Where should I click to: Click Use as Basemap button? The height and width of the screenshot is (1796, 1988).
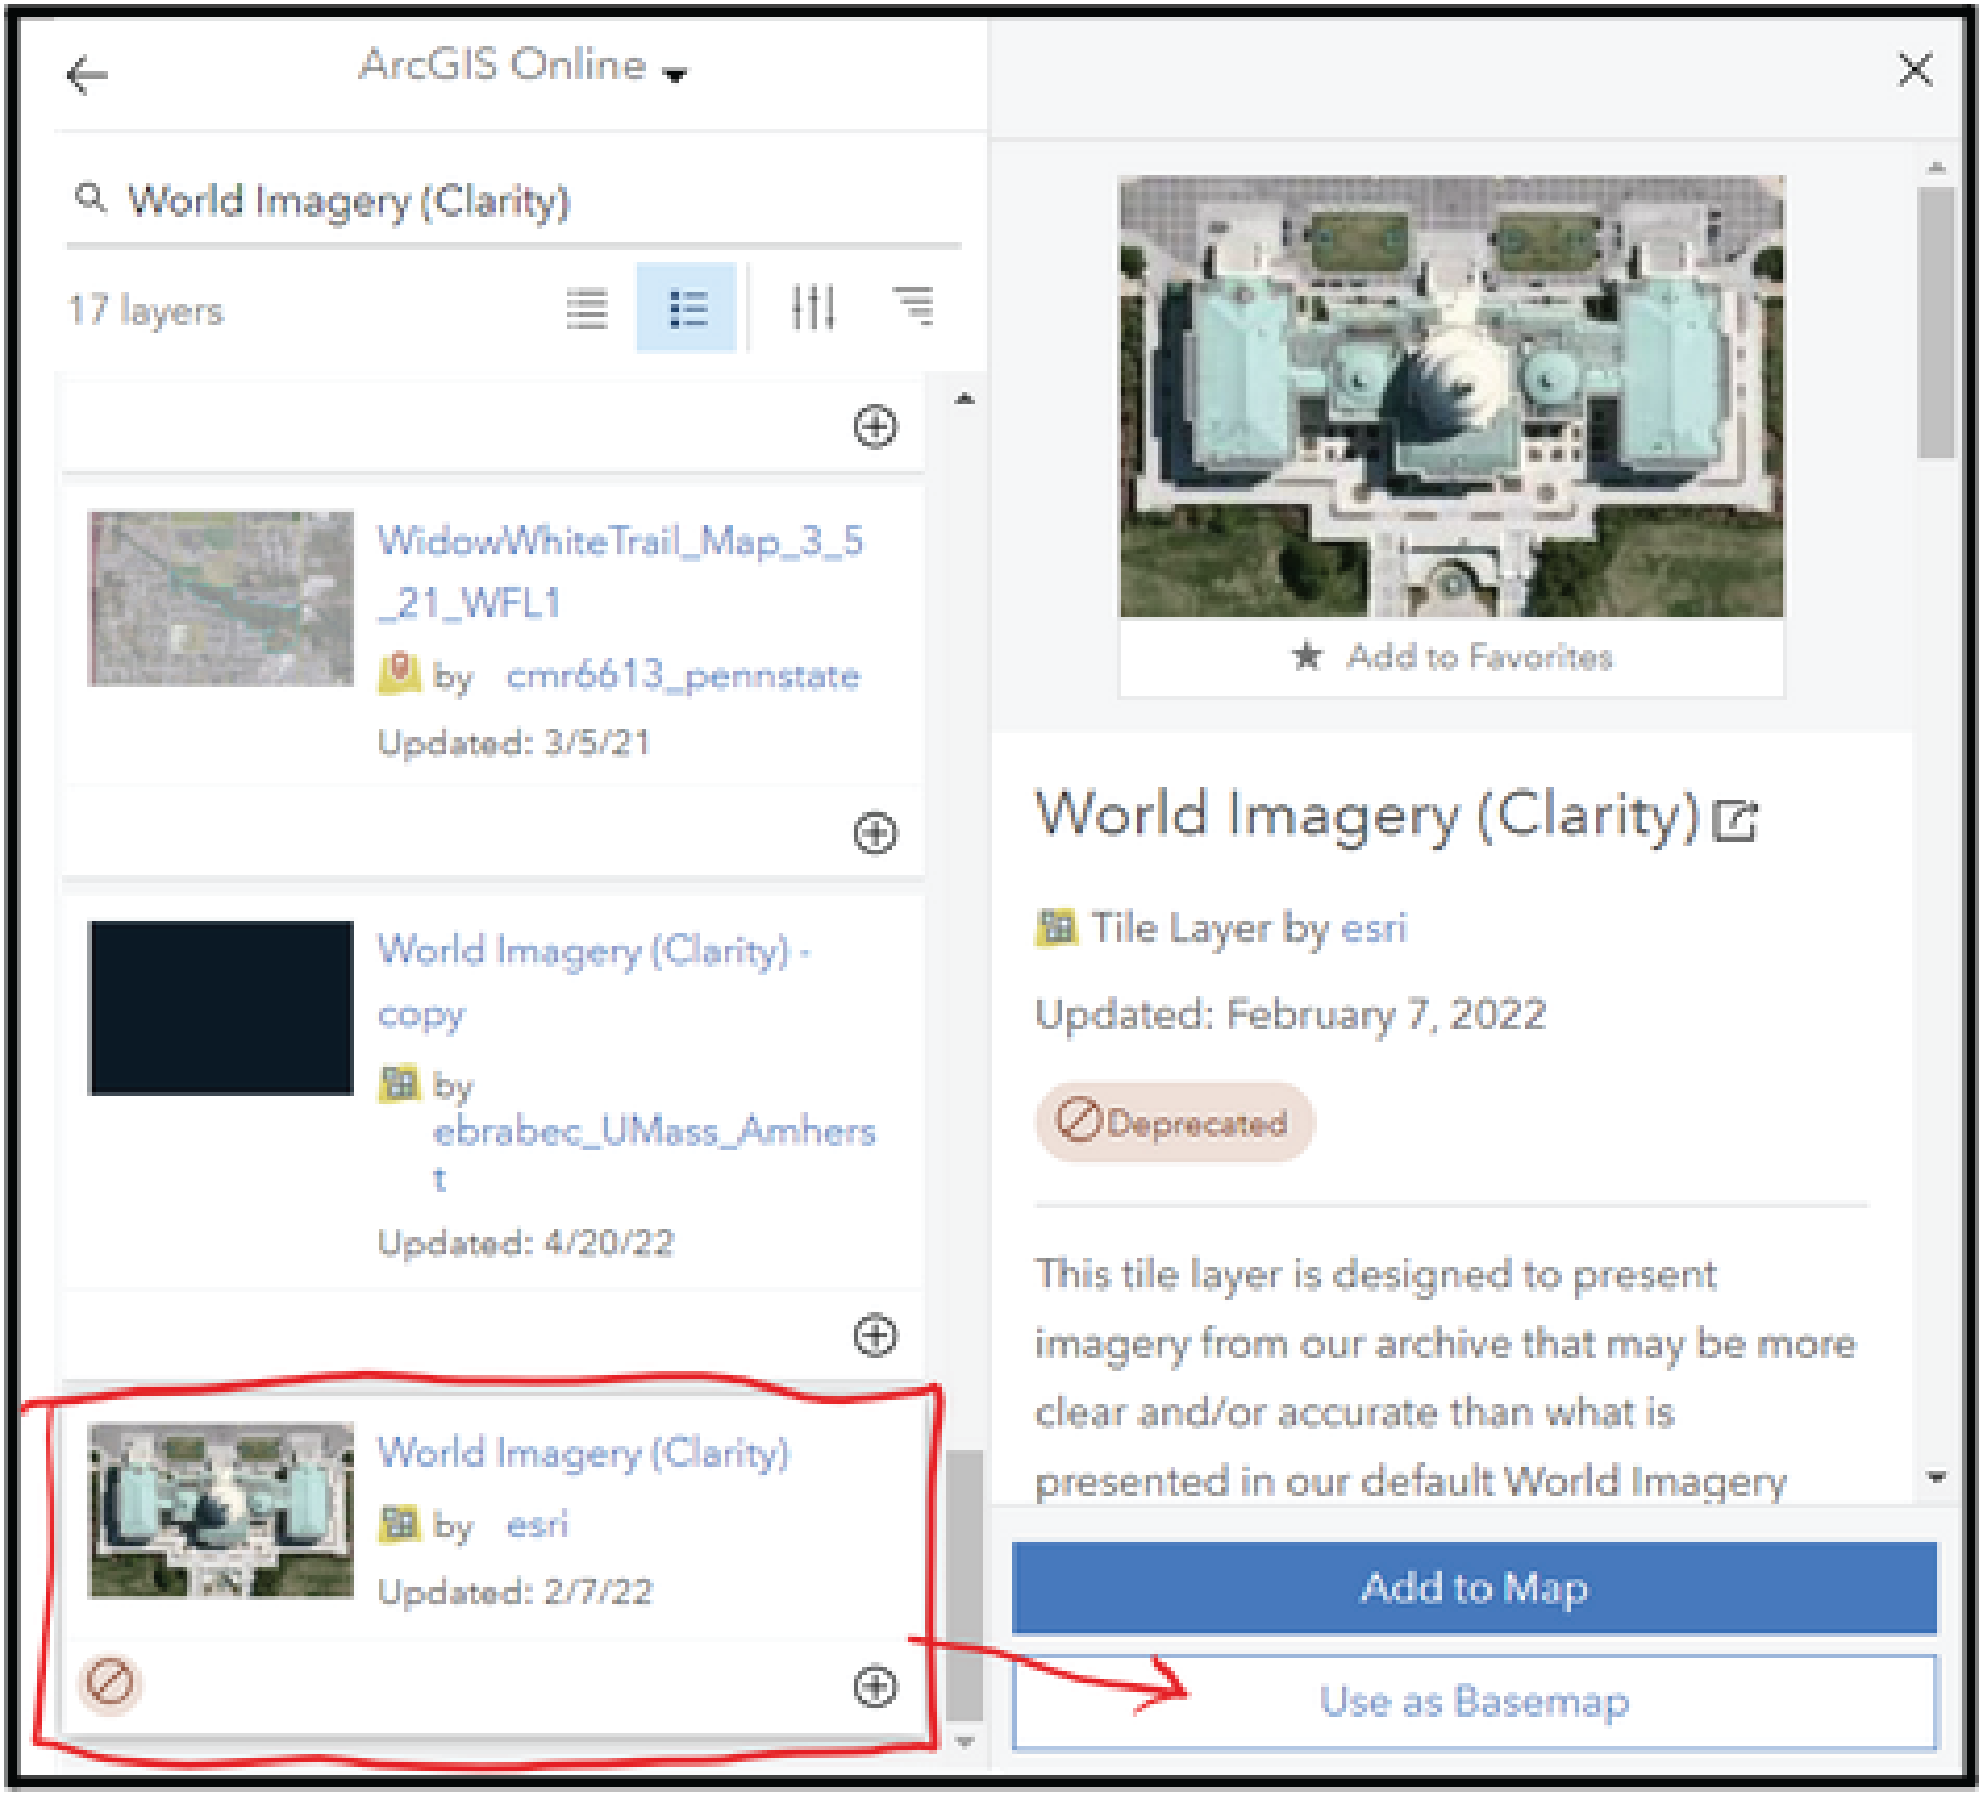[x=1474, y=1701]
